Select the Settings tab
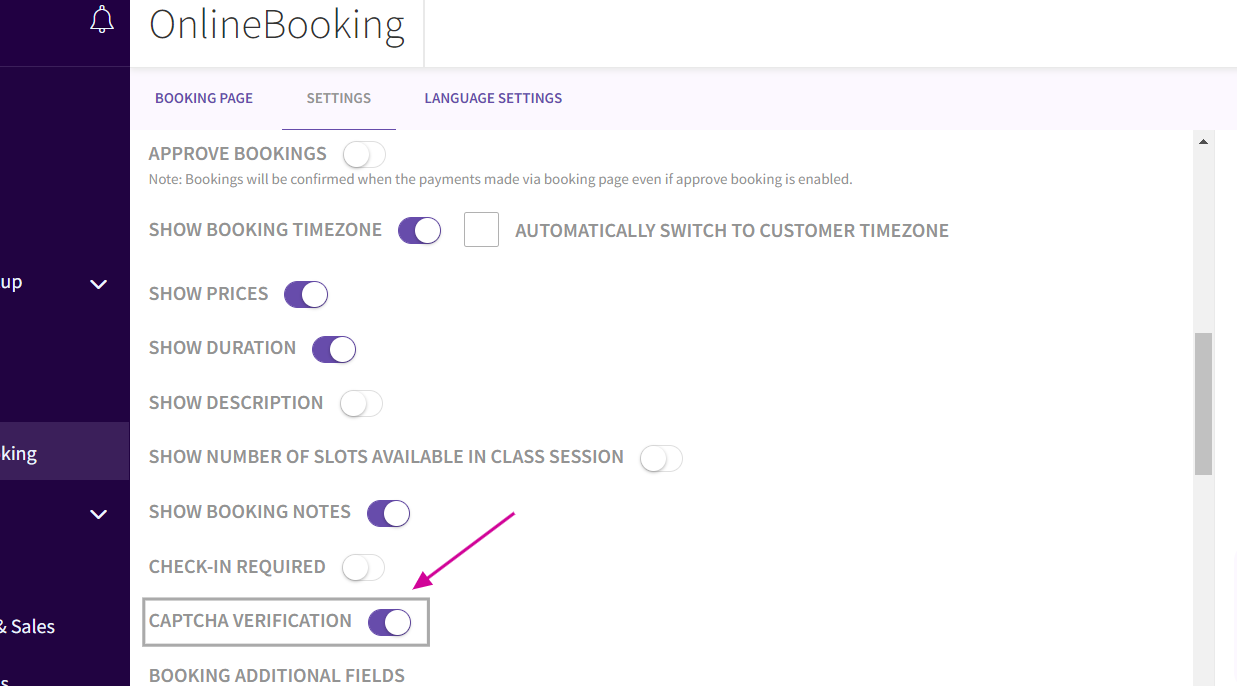 [338, 98]
